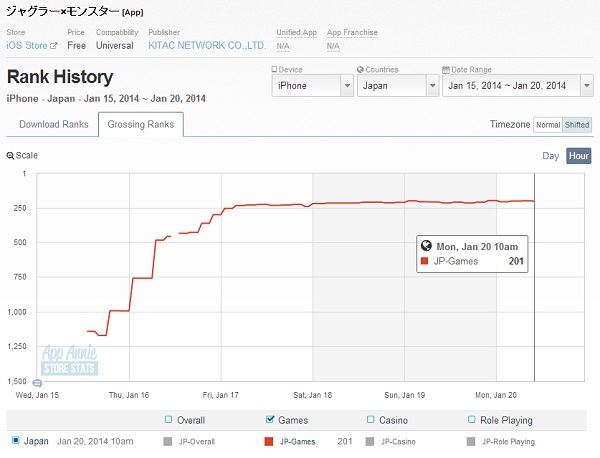Uncheck the Games category checkbox
Viewport: 600px width, 458px height.
click(270, 419)
